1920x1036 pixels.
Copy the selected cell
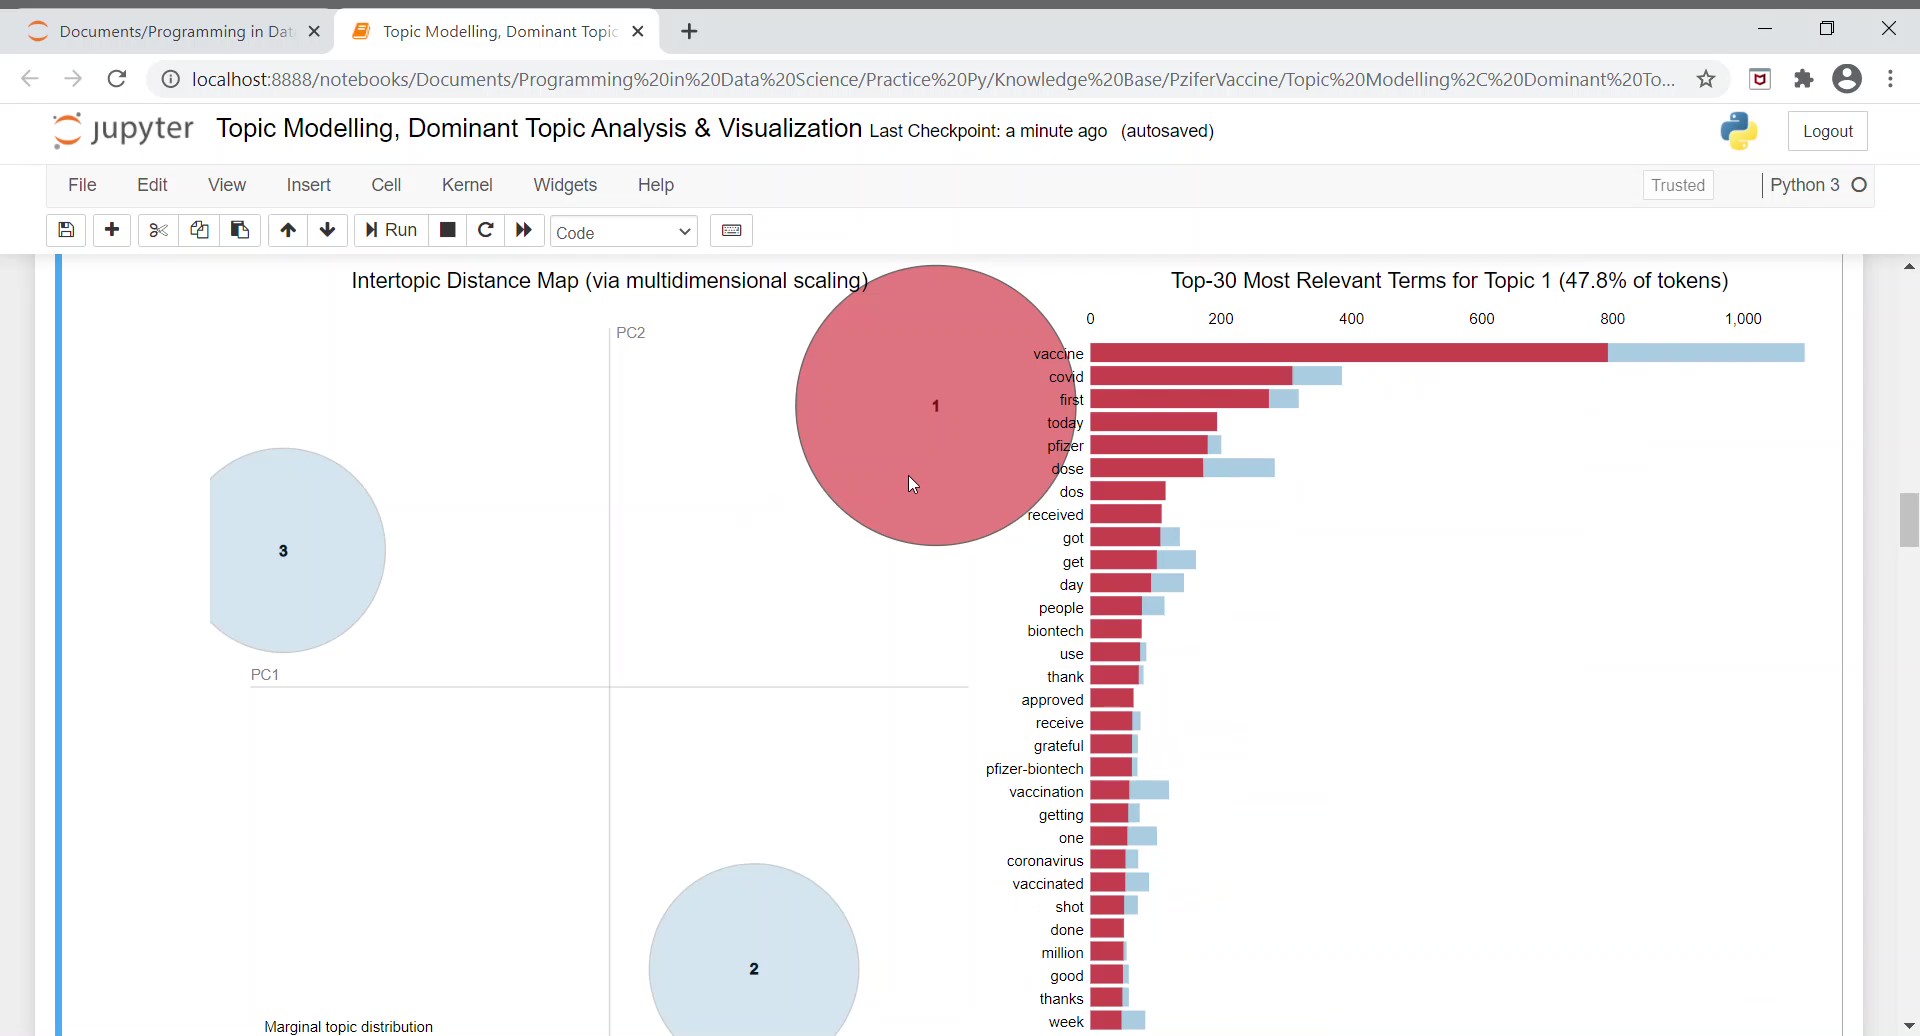198,230
